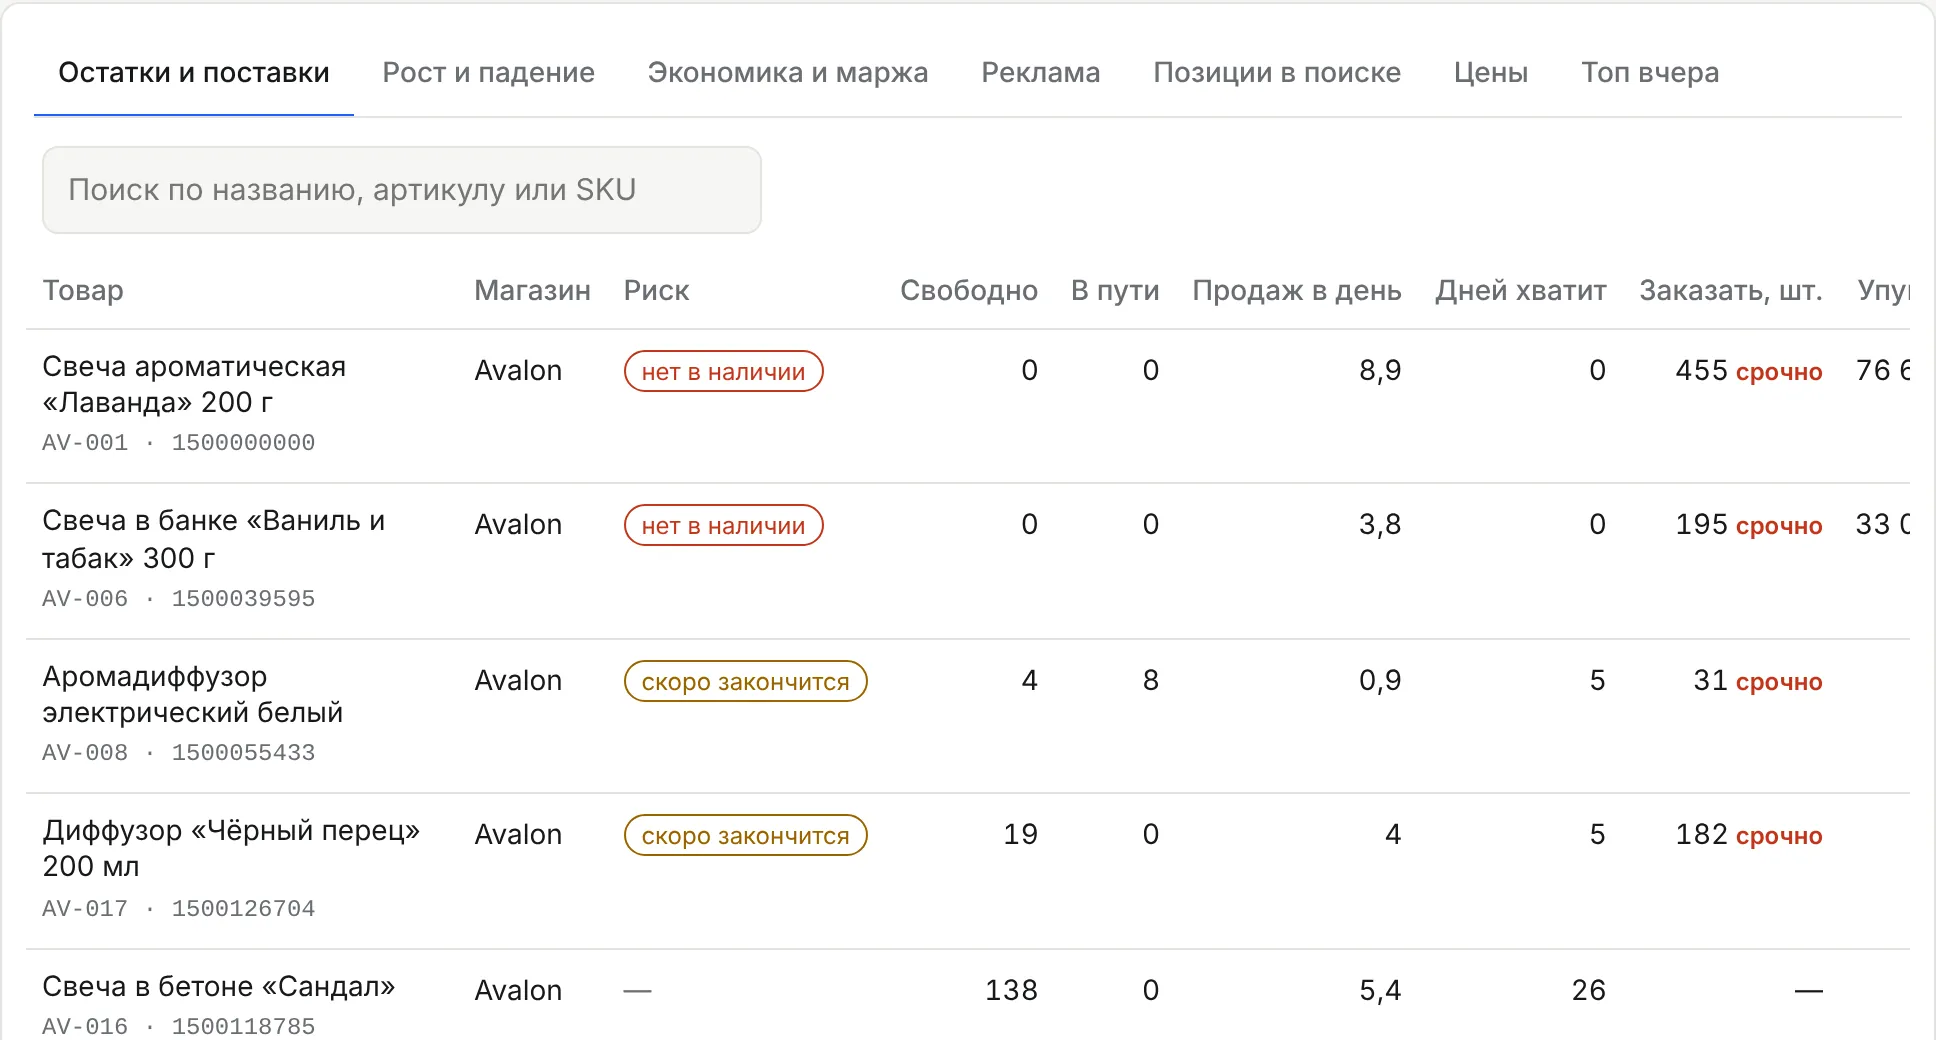Click the «В пути» column header

coord(1114,291)
